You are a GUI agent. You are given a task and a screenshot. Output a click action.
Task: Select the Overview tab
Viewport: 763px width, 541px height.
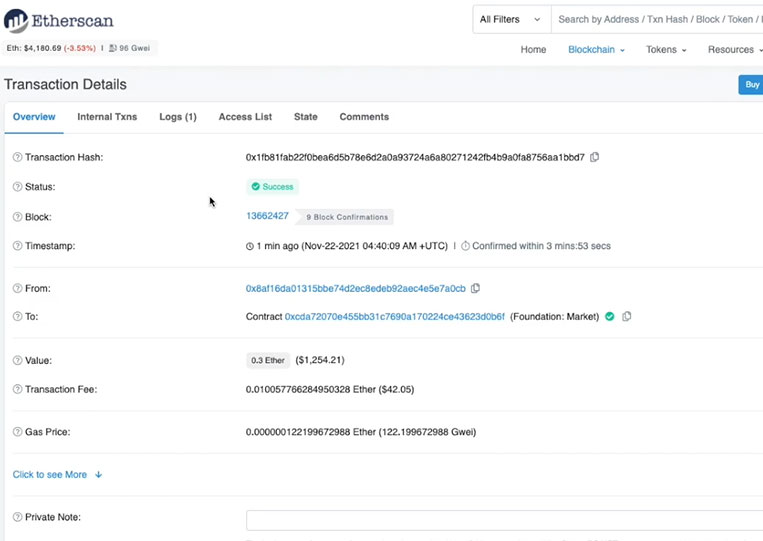click(34, 117)
